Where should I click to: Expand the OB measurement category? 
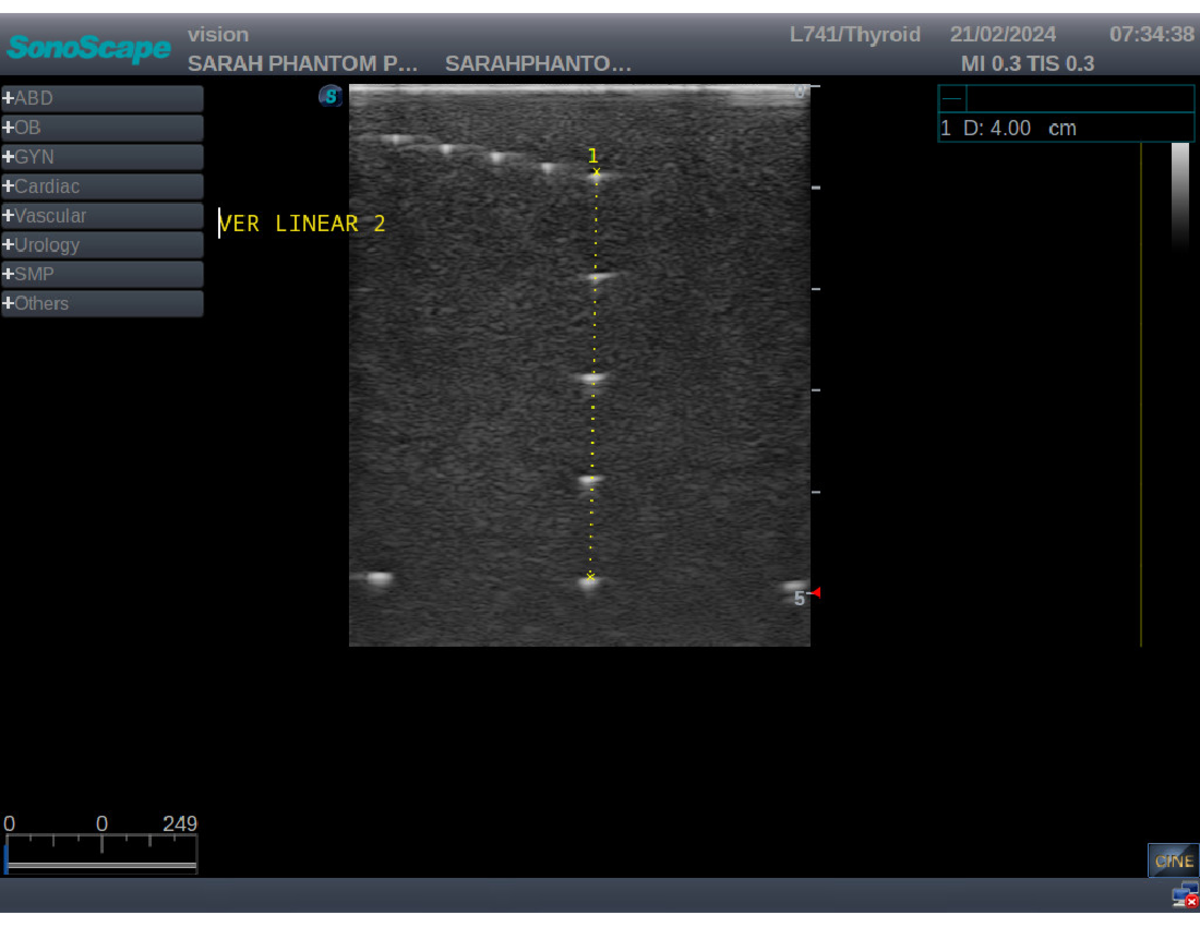[102, 128]
